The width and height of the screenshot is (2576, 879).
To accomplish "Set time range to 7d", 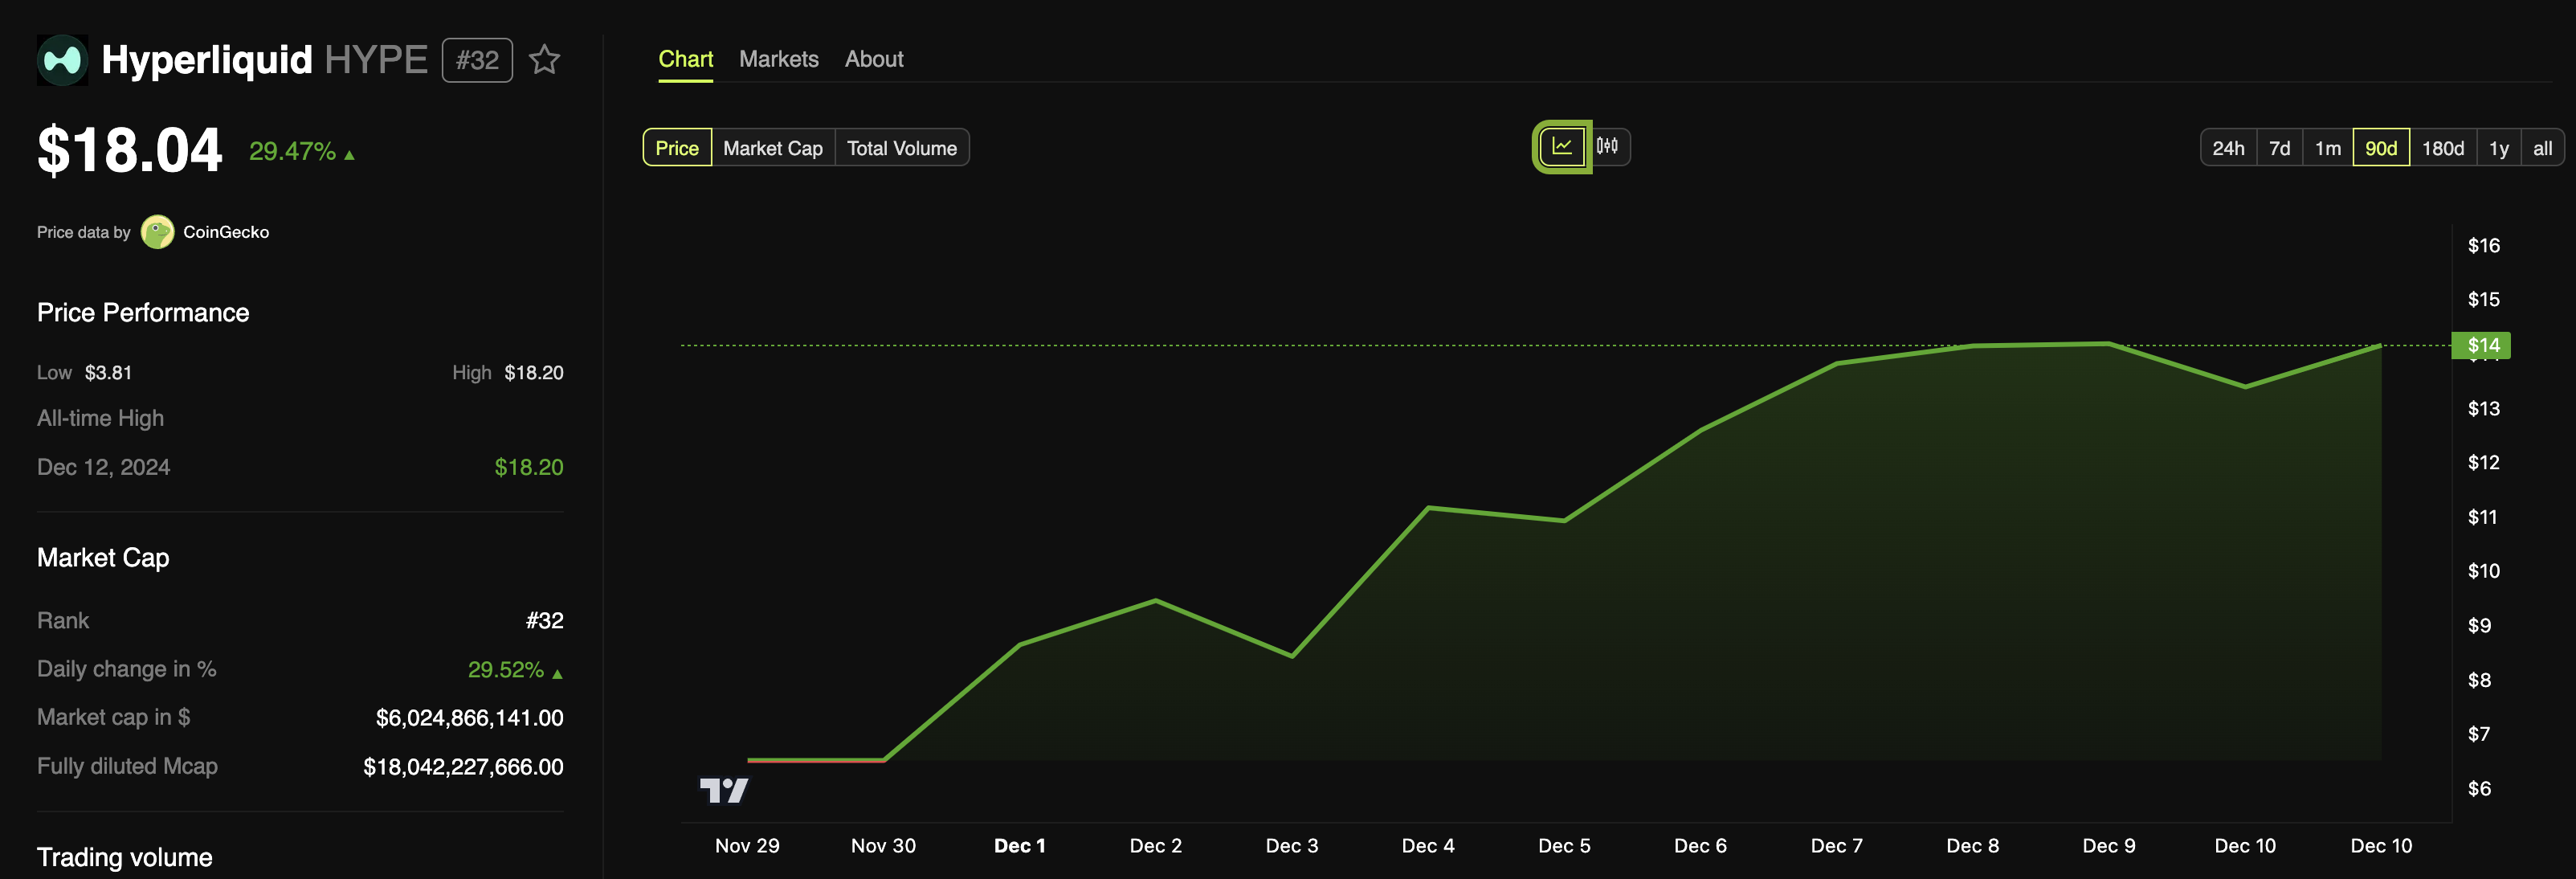I will [x=2279, y=148].
